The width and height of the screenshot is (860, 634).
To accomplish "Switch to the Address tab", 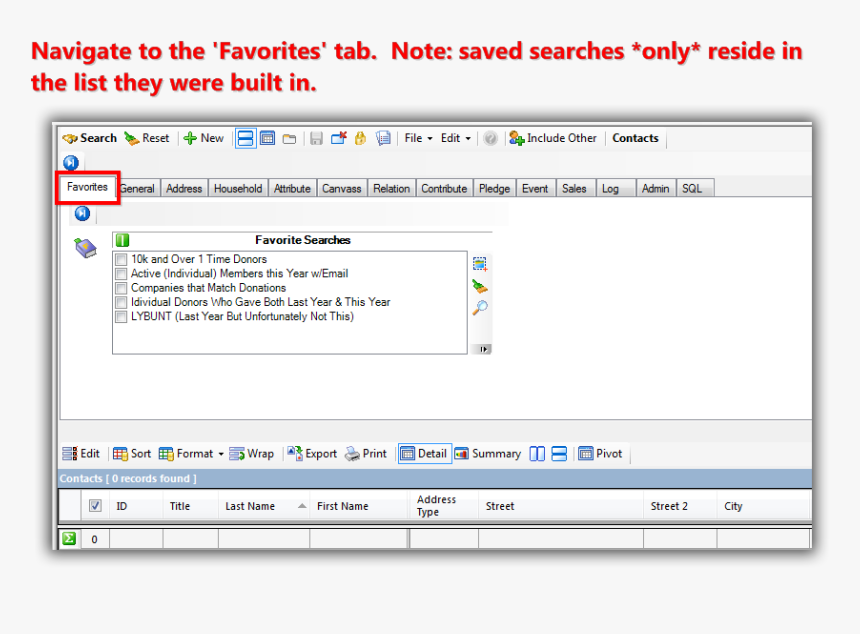I will tap(184, 189).
